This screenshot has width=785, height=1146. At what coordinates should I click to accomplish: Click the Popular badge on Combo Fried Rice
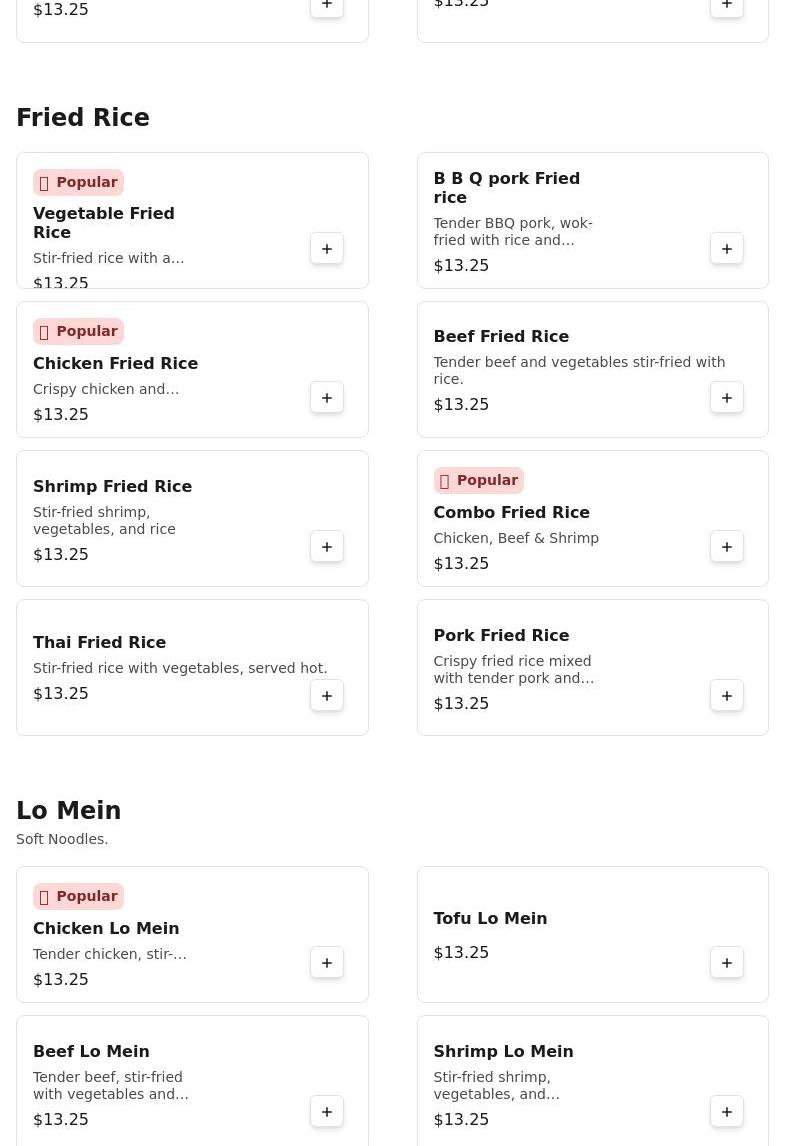(479, 480)
